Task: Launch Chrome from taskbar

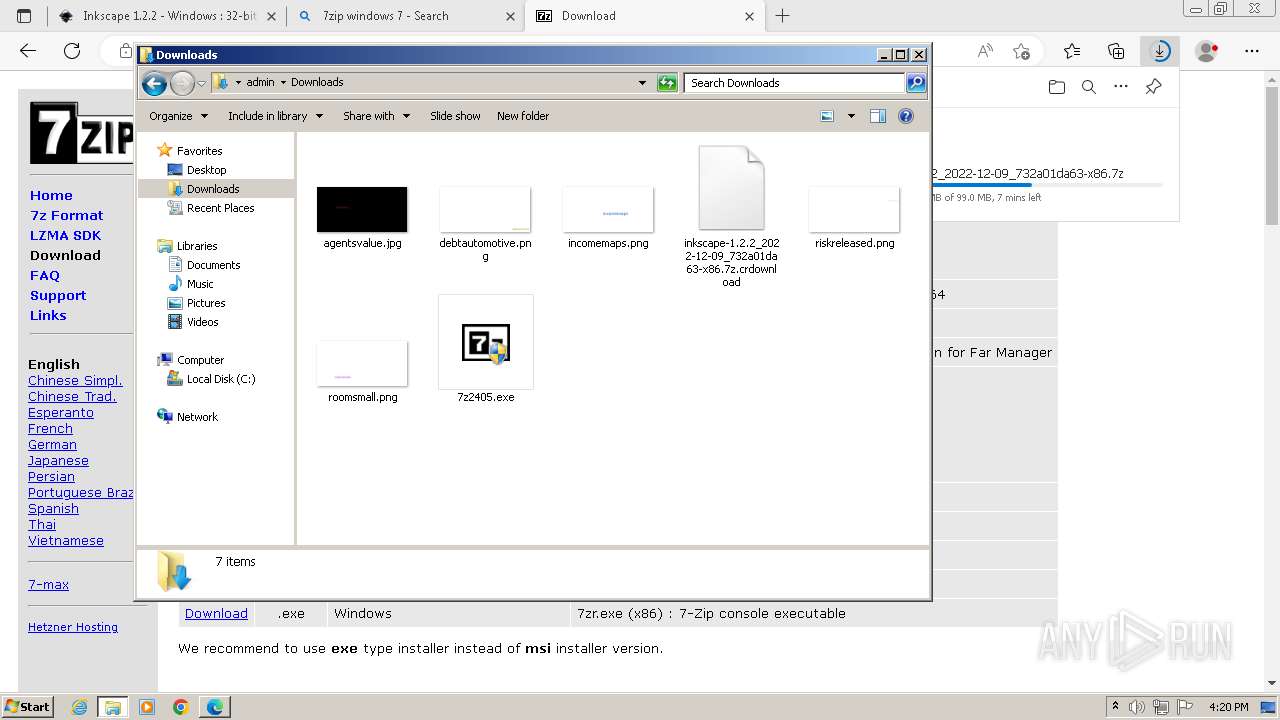Action: pos(181,707)
